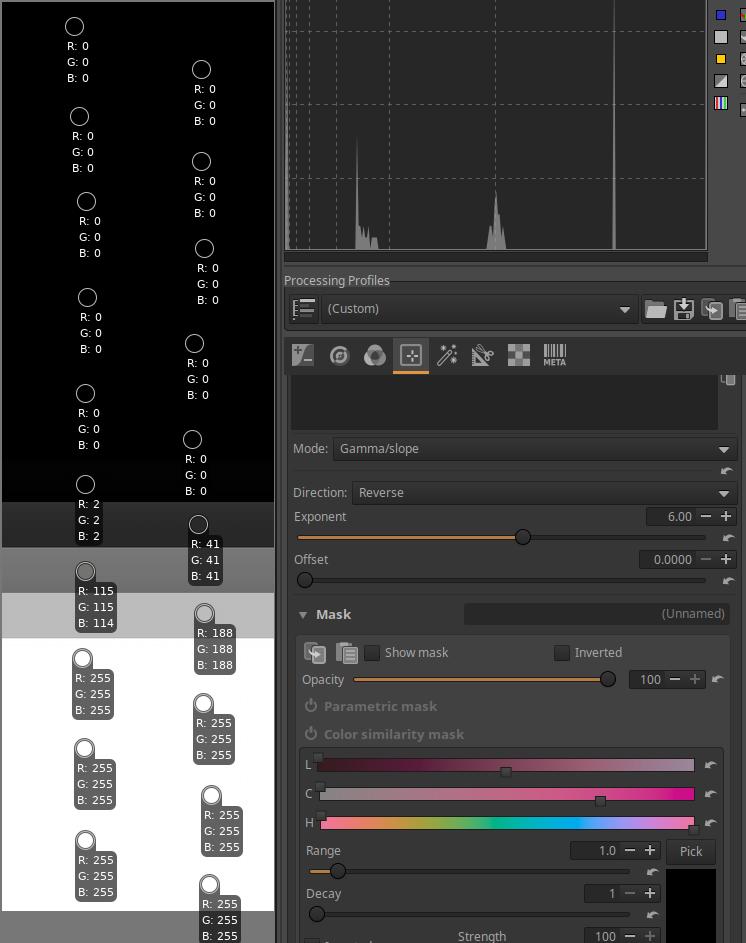Reset the Opacity slider to default
The height and width of the screenshot is (943, 746).
tap(718, 680)
